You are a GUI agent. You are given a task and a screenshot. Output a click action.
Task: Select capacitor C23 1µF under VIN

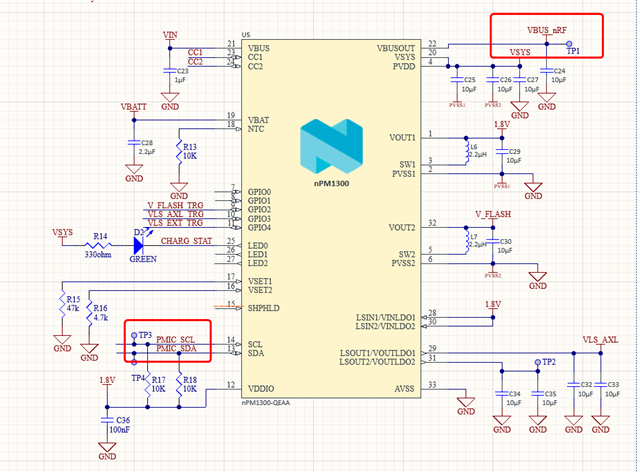coord(170,71)
